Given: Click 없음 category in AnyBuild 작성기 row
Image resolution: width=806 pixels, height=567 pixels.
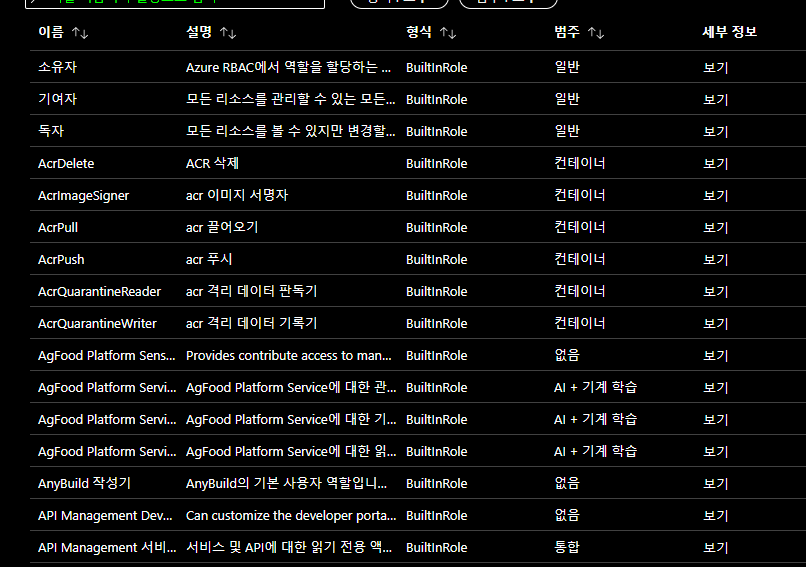Looking at the screenshot, I should click(x=567, y=483).
